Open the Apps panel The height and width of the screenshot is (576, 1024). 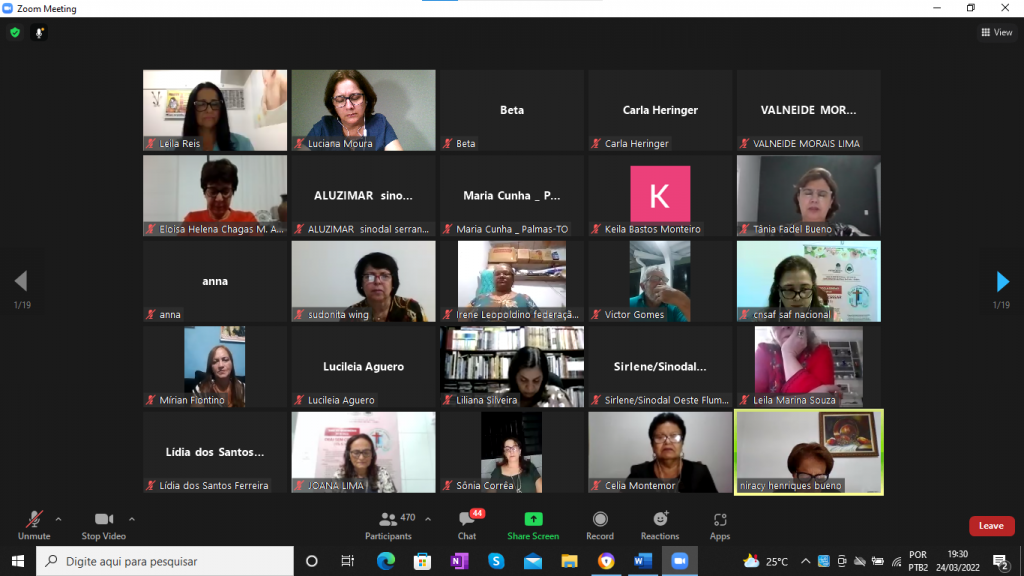point(720,525)
